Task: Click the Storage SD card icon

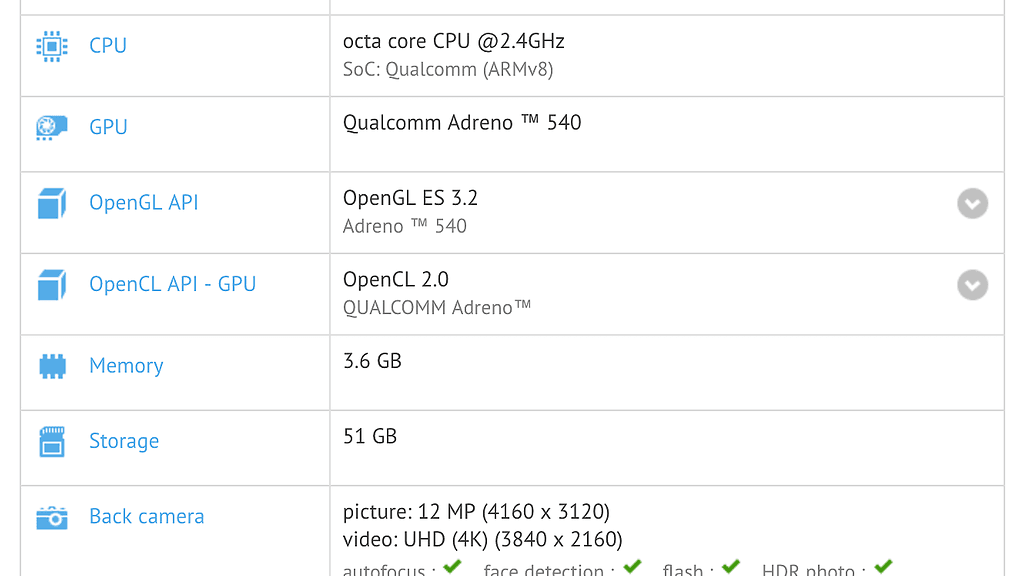Action: [x=52, y=441]
